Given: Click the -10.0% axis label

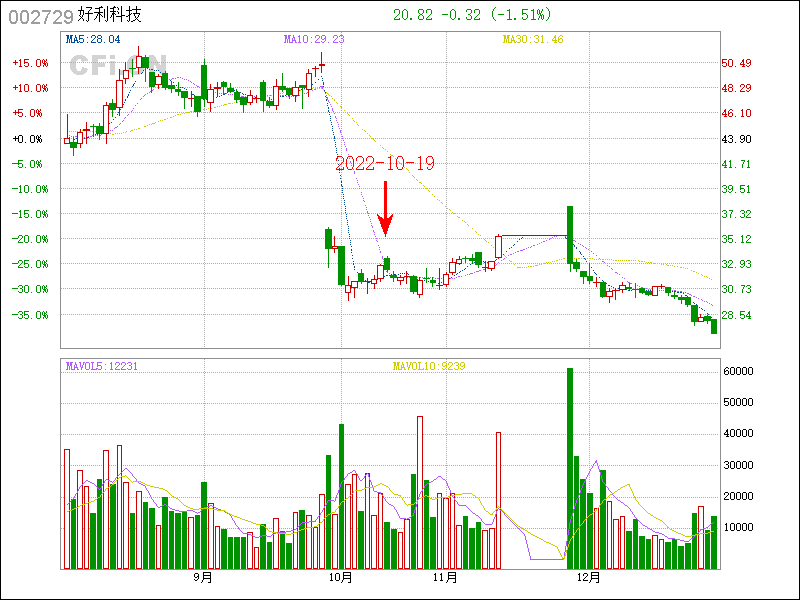Looking at the screenshot, I should [x=30, y=189].
